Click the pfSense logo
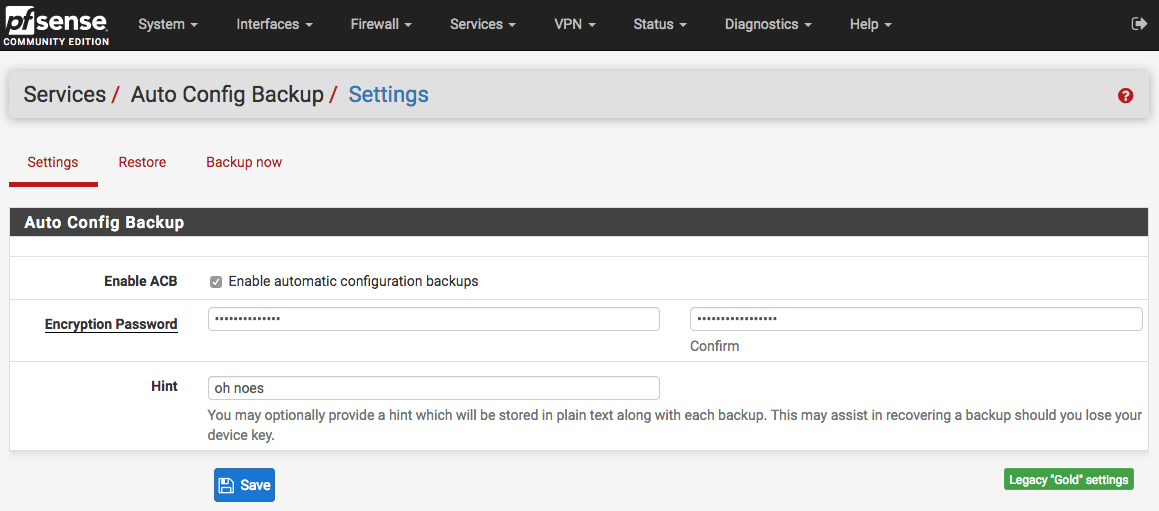Image resolution: width=1159 pixels, height=511 pixels. [x=55, y=25]
